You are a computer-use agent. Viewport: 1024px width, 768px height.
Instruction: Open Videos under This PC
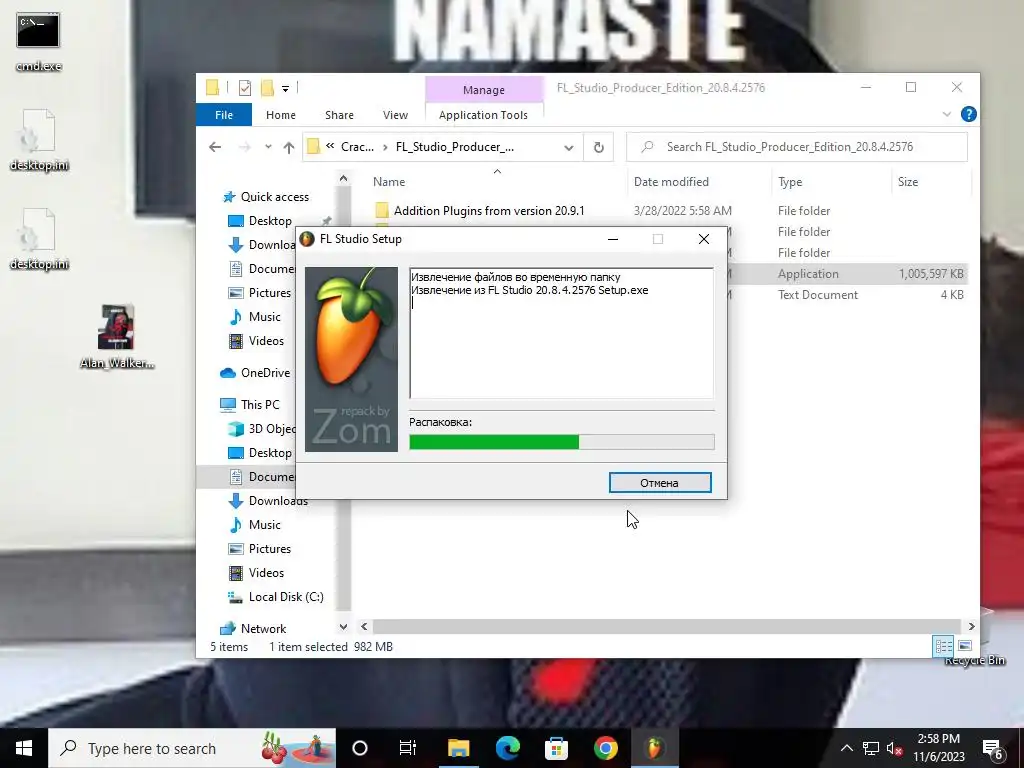pyautogui.click(x=266, y=573)
